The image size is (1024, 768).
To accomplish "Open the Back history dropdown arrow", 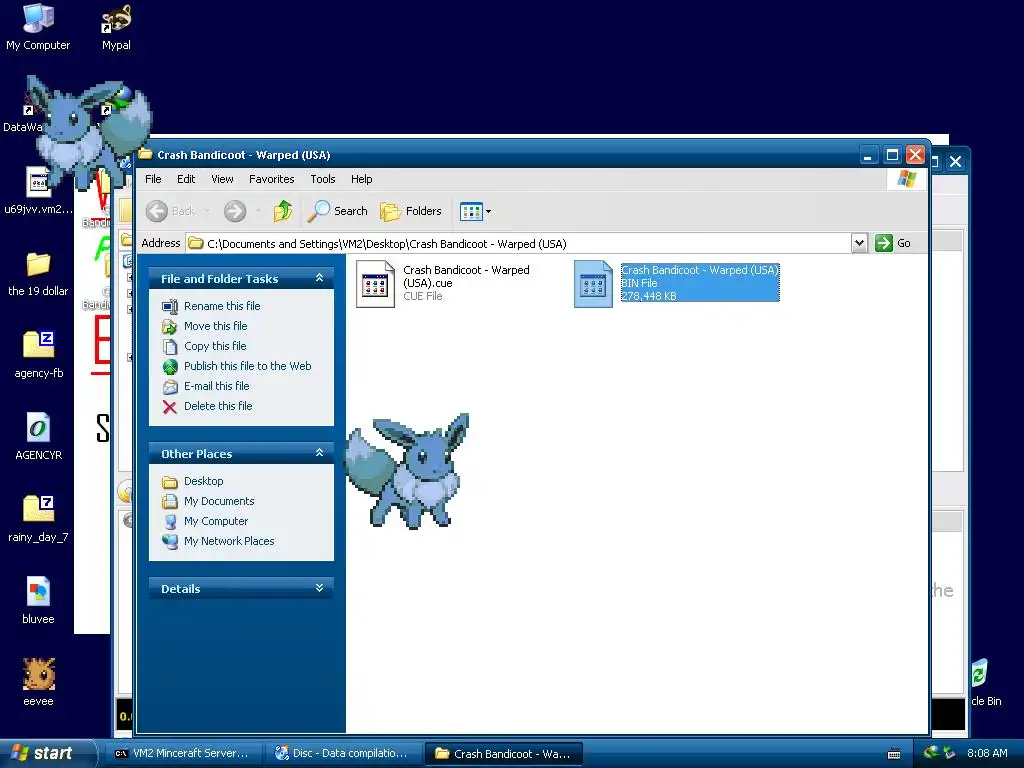I will [207, 211].
